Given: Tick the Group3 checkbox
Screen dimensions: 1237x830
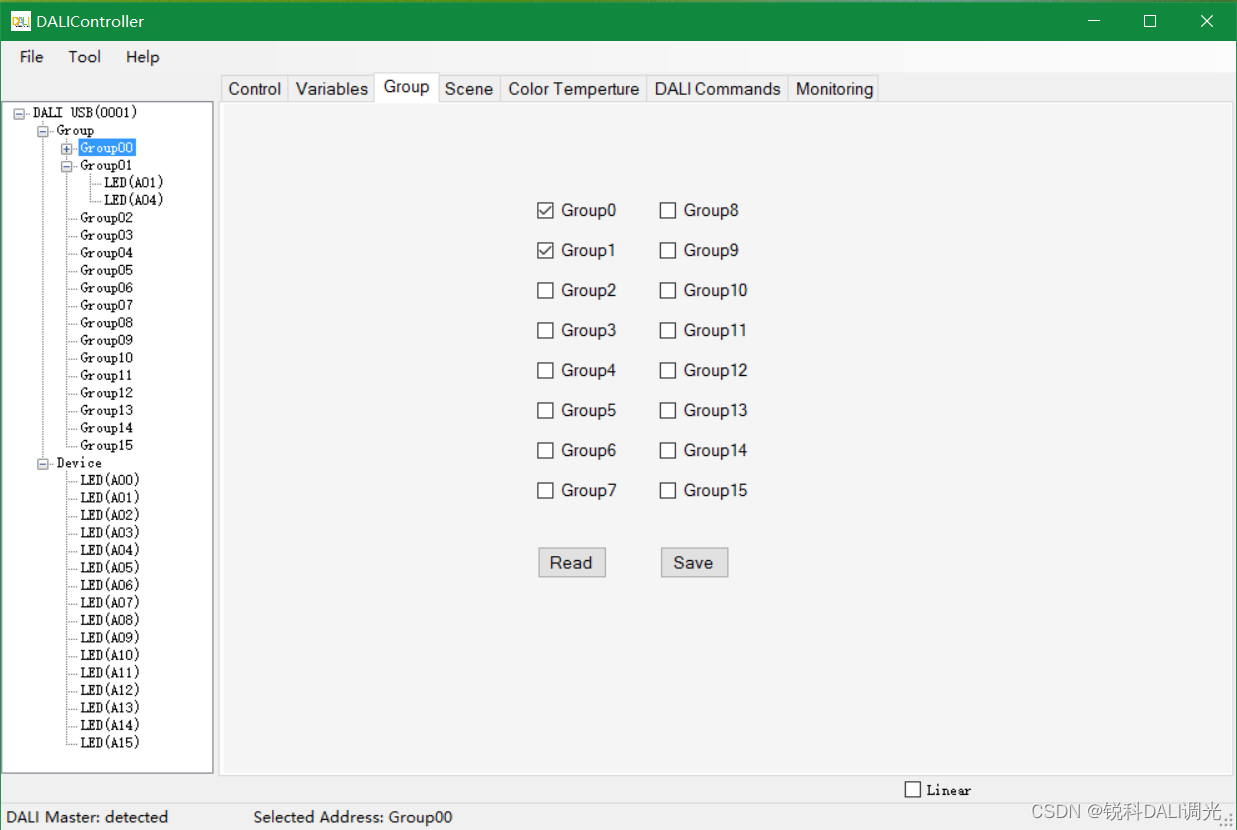Looking at the screenshot, I should click(545, 331).
